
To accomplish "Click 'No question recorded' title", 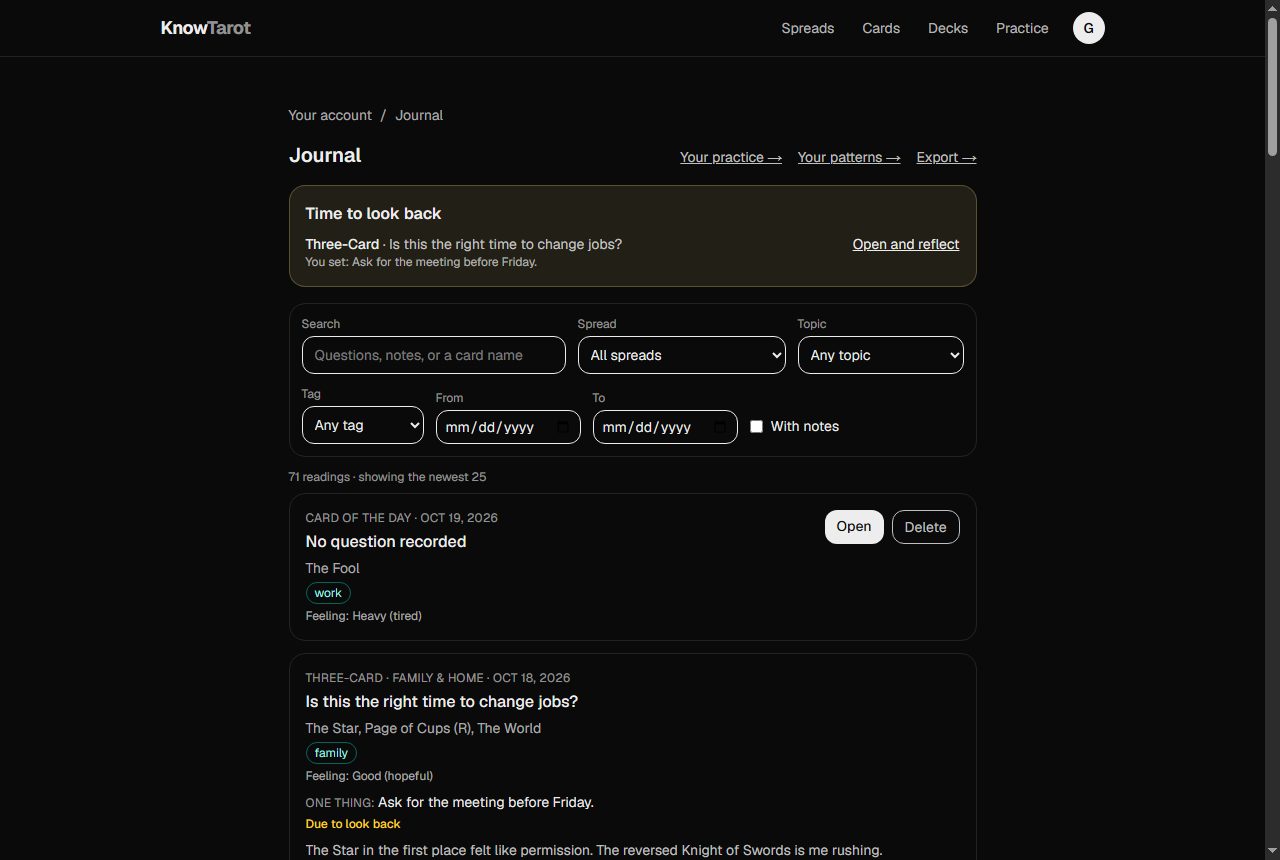I will click(x=386, y=541).
